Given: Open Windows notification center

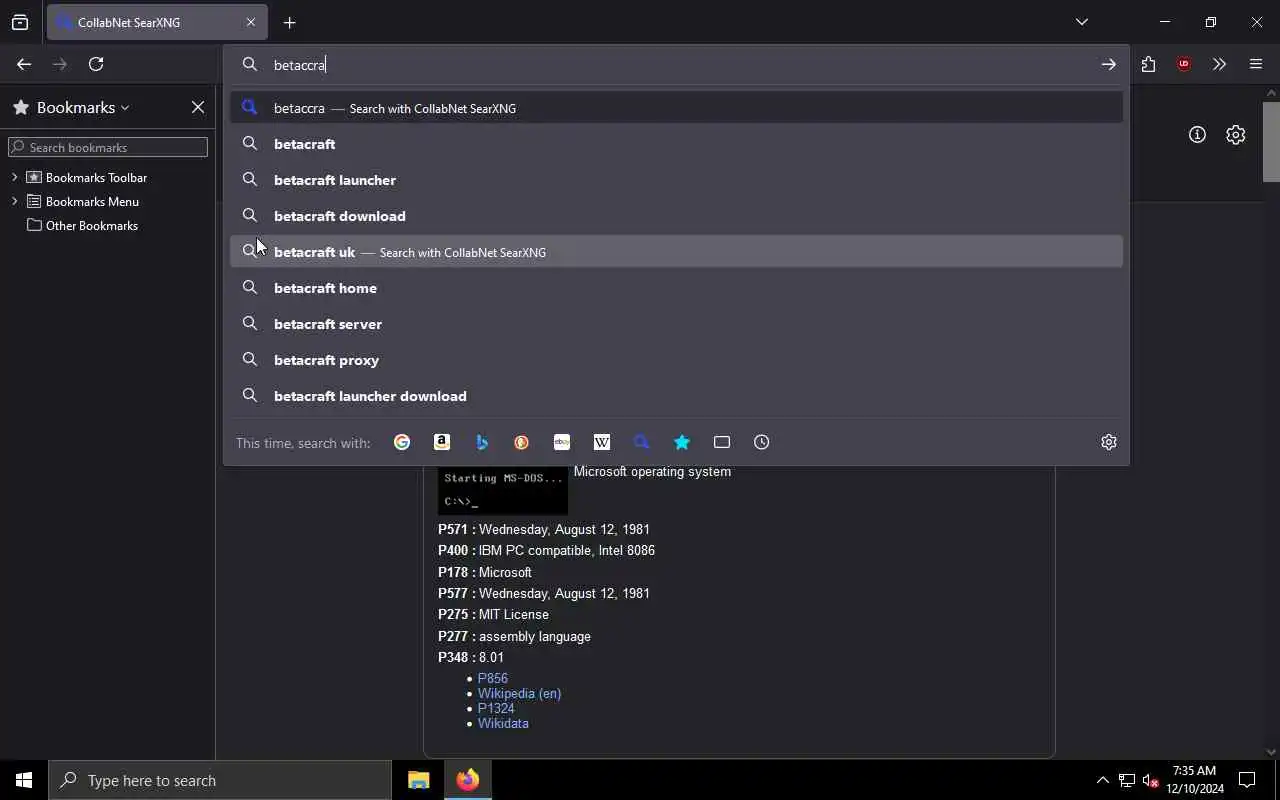Looking at the screenshot, I should [1248, 780].
